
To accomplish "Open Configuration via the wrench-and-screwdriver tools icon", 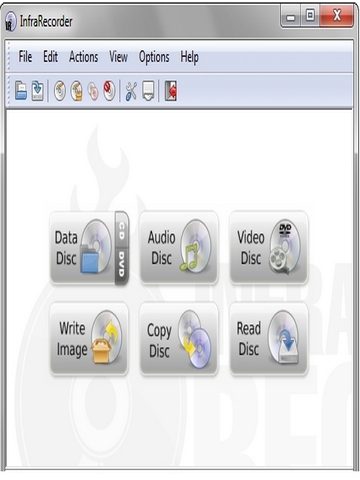I will 131,91.
